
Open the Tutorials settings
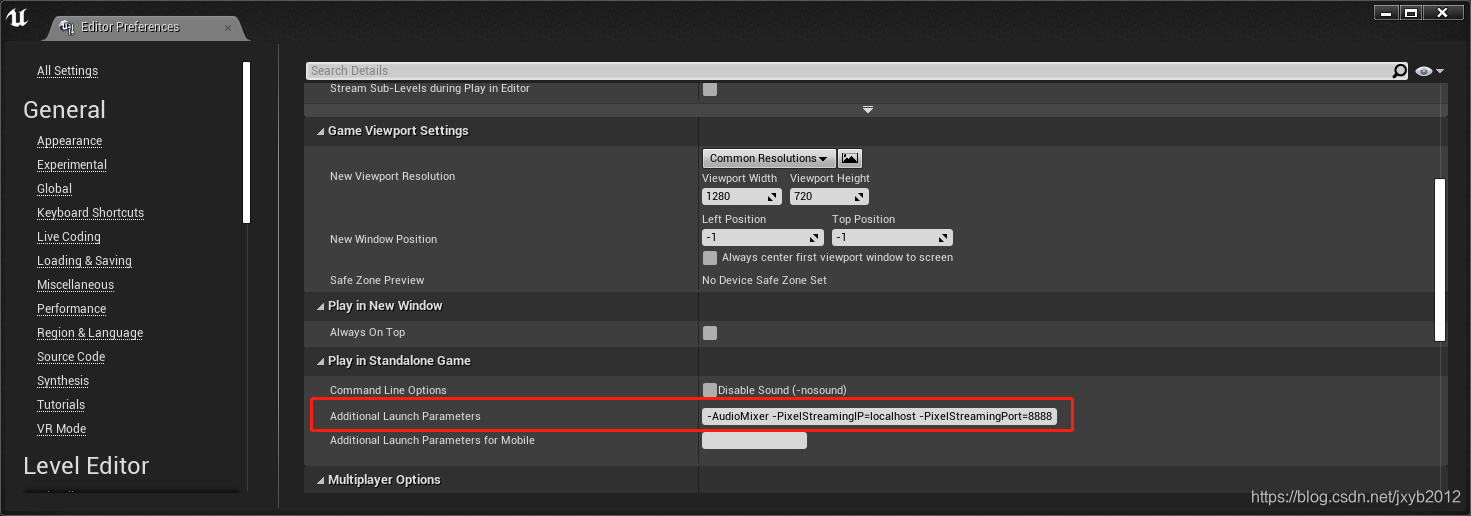point(61,405)
